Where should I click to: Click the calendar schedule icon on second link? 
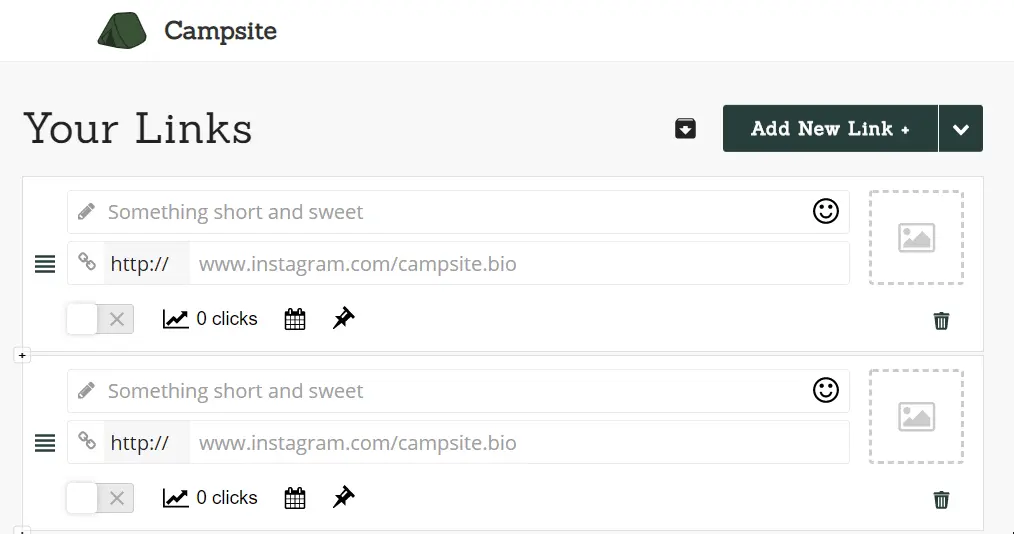pos(295,498)
